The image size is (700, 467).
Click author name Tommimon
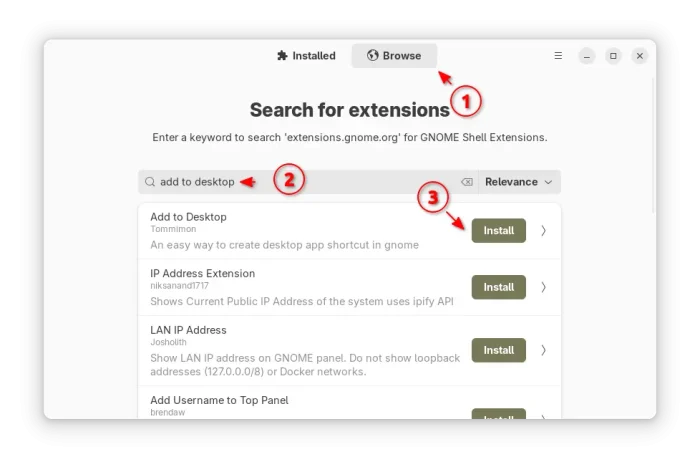point(173,229)
